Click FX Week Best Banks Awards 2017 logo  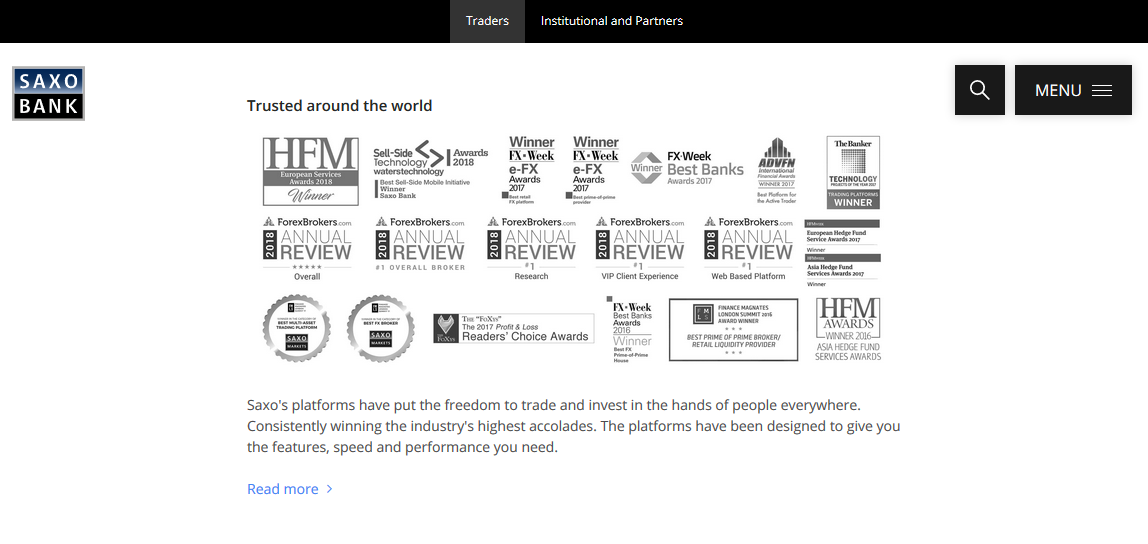point(687,168)
